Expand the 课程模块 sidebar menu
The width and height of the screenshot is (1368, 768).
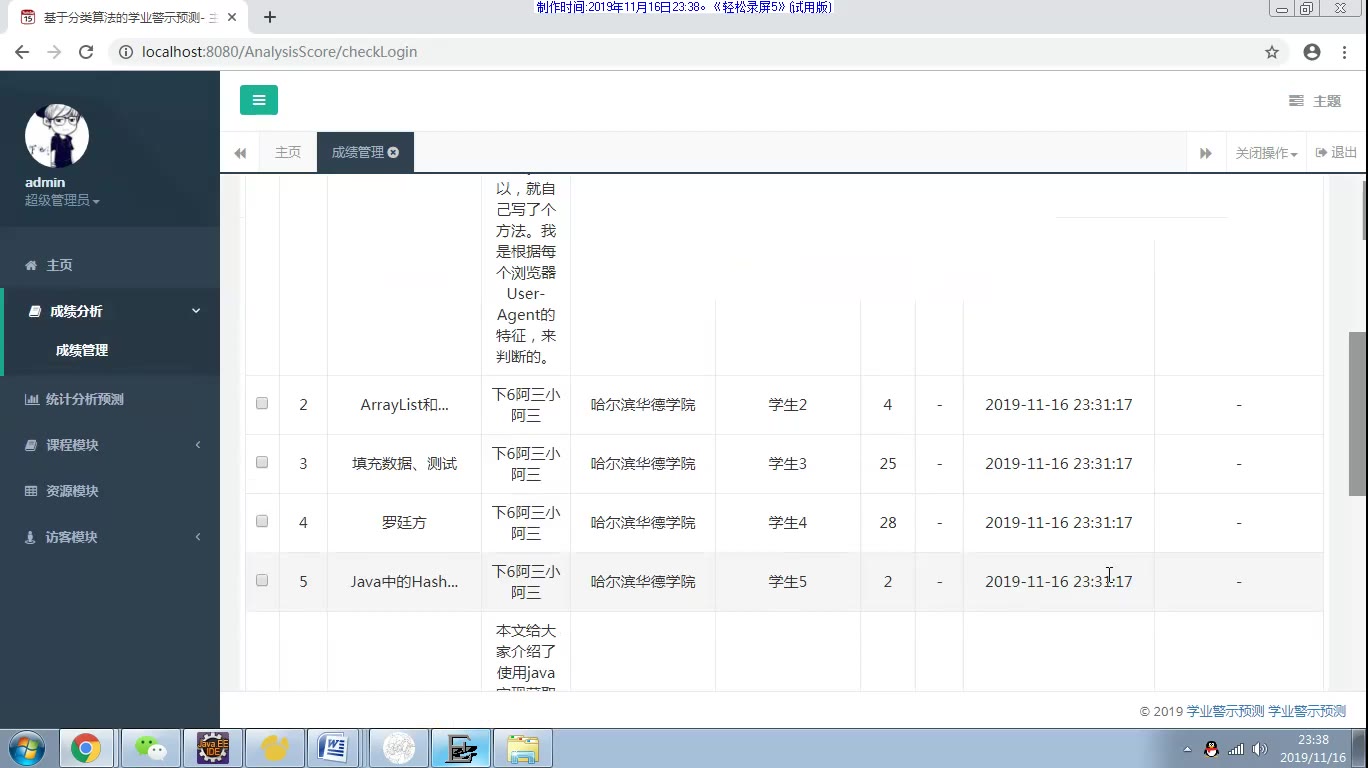72,445
